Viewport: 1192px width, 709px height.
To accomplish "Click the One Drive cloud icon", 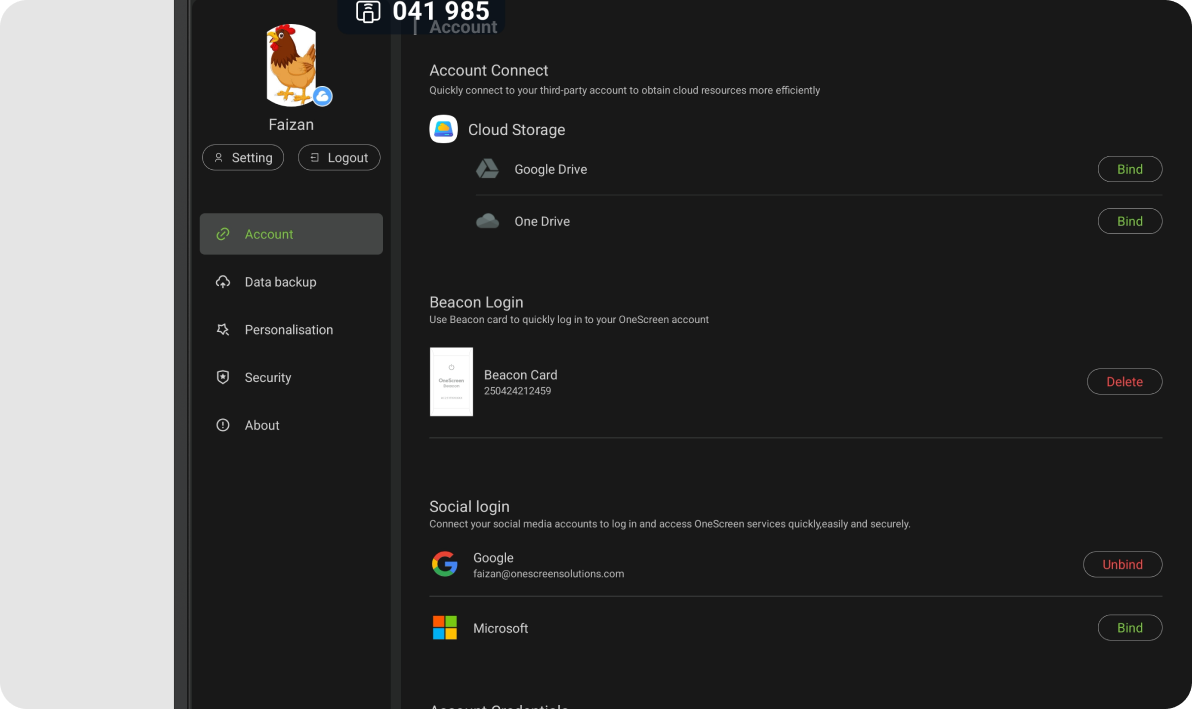I will 487,221.
